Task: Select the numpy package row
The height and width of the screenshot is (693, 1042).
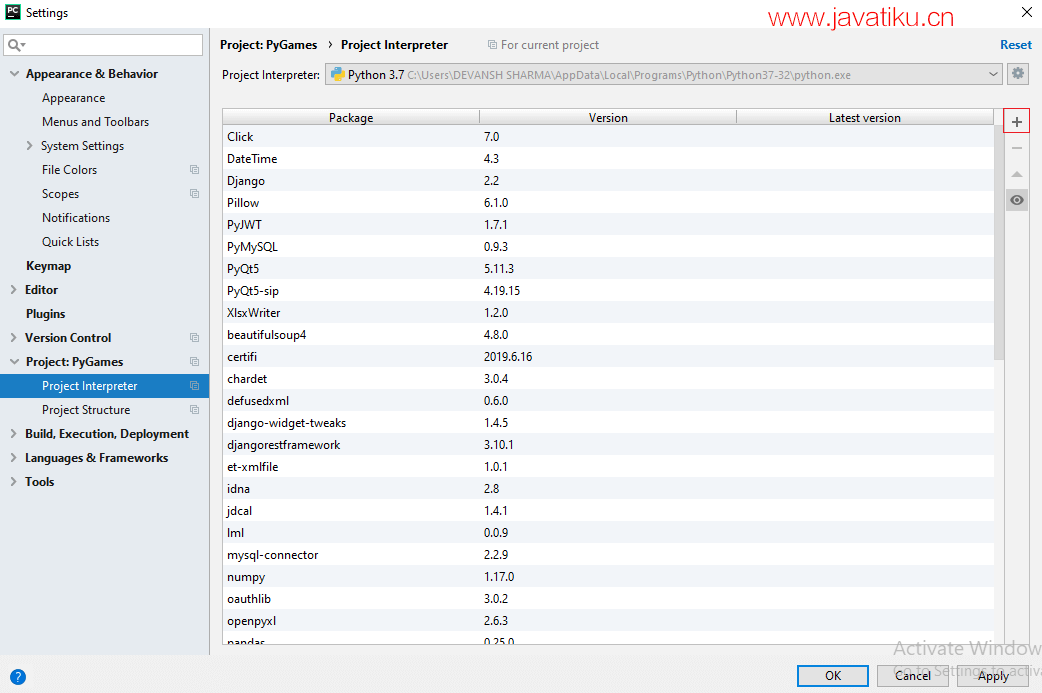Action: point(608,576)
